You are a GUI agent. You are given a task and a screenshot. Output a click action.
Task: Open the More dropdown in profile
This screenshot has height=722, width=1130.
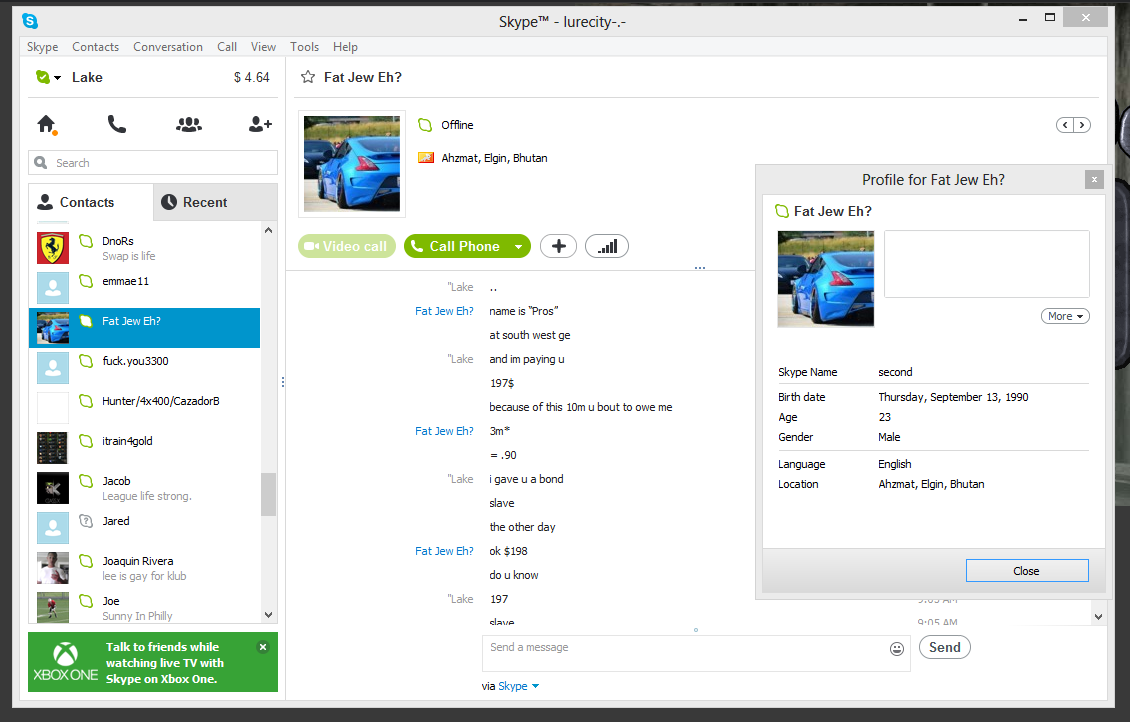(1065, 316)
